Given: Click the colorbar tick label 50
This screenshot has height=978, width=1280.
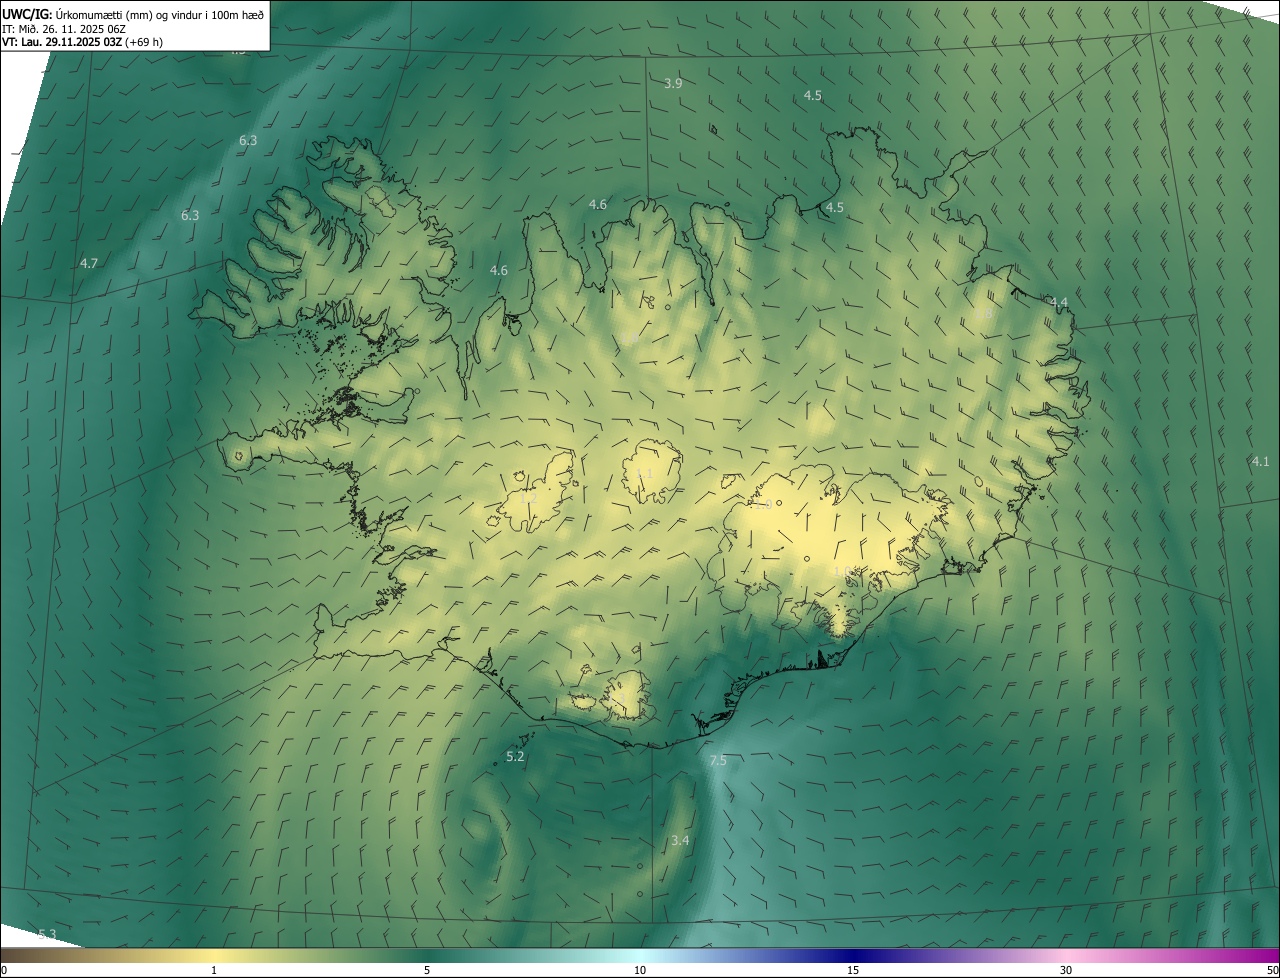Looking at the screenshot, I should pos(1272,970).
